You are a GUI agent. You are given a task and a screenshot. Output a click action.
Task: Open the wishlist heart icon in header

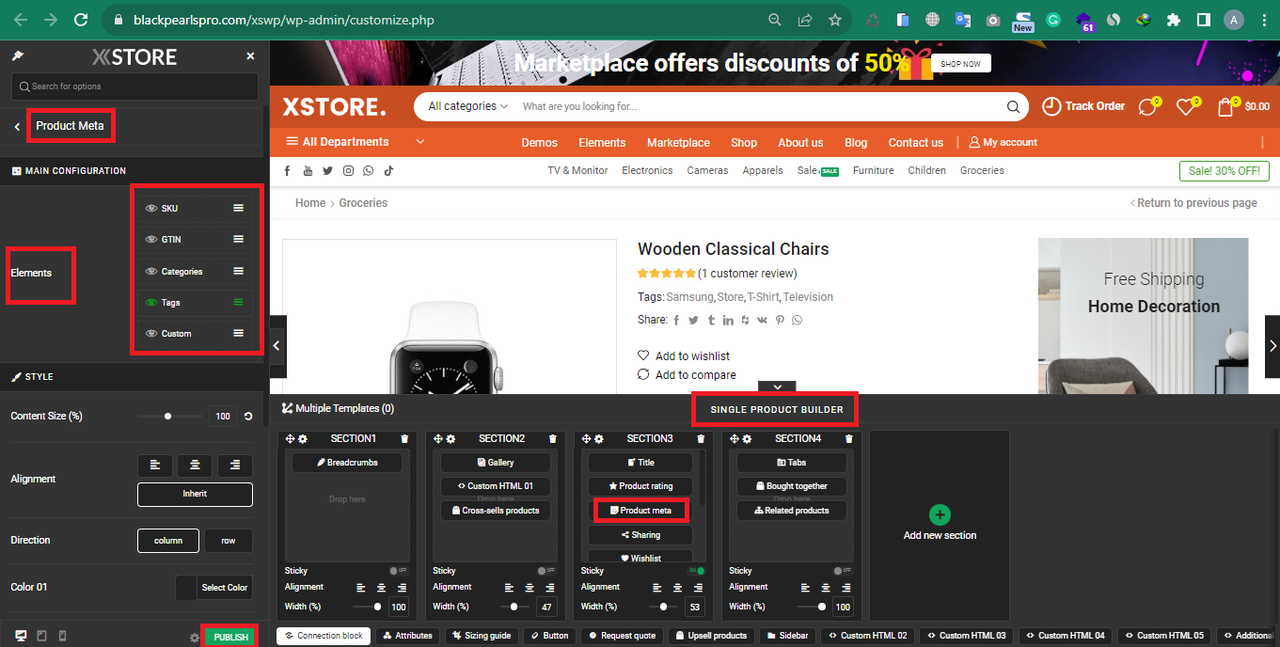click(x=1186, y=106)
